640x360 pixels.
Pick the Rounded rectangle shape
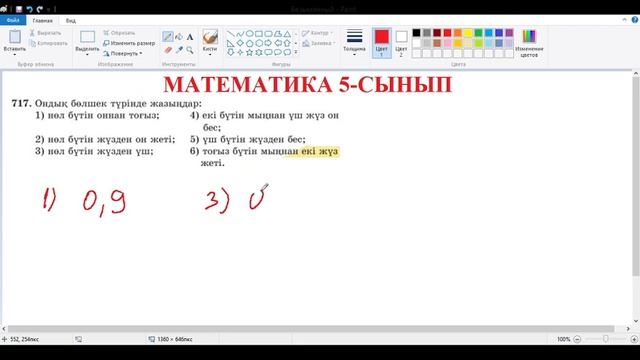point(268,34)
